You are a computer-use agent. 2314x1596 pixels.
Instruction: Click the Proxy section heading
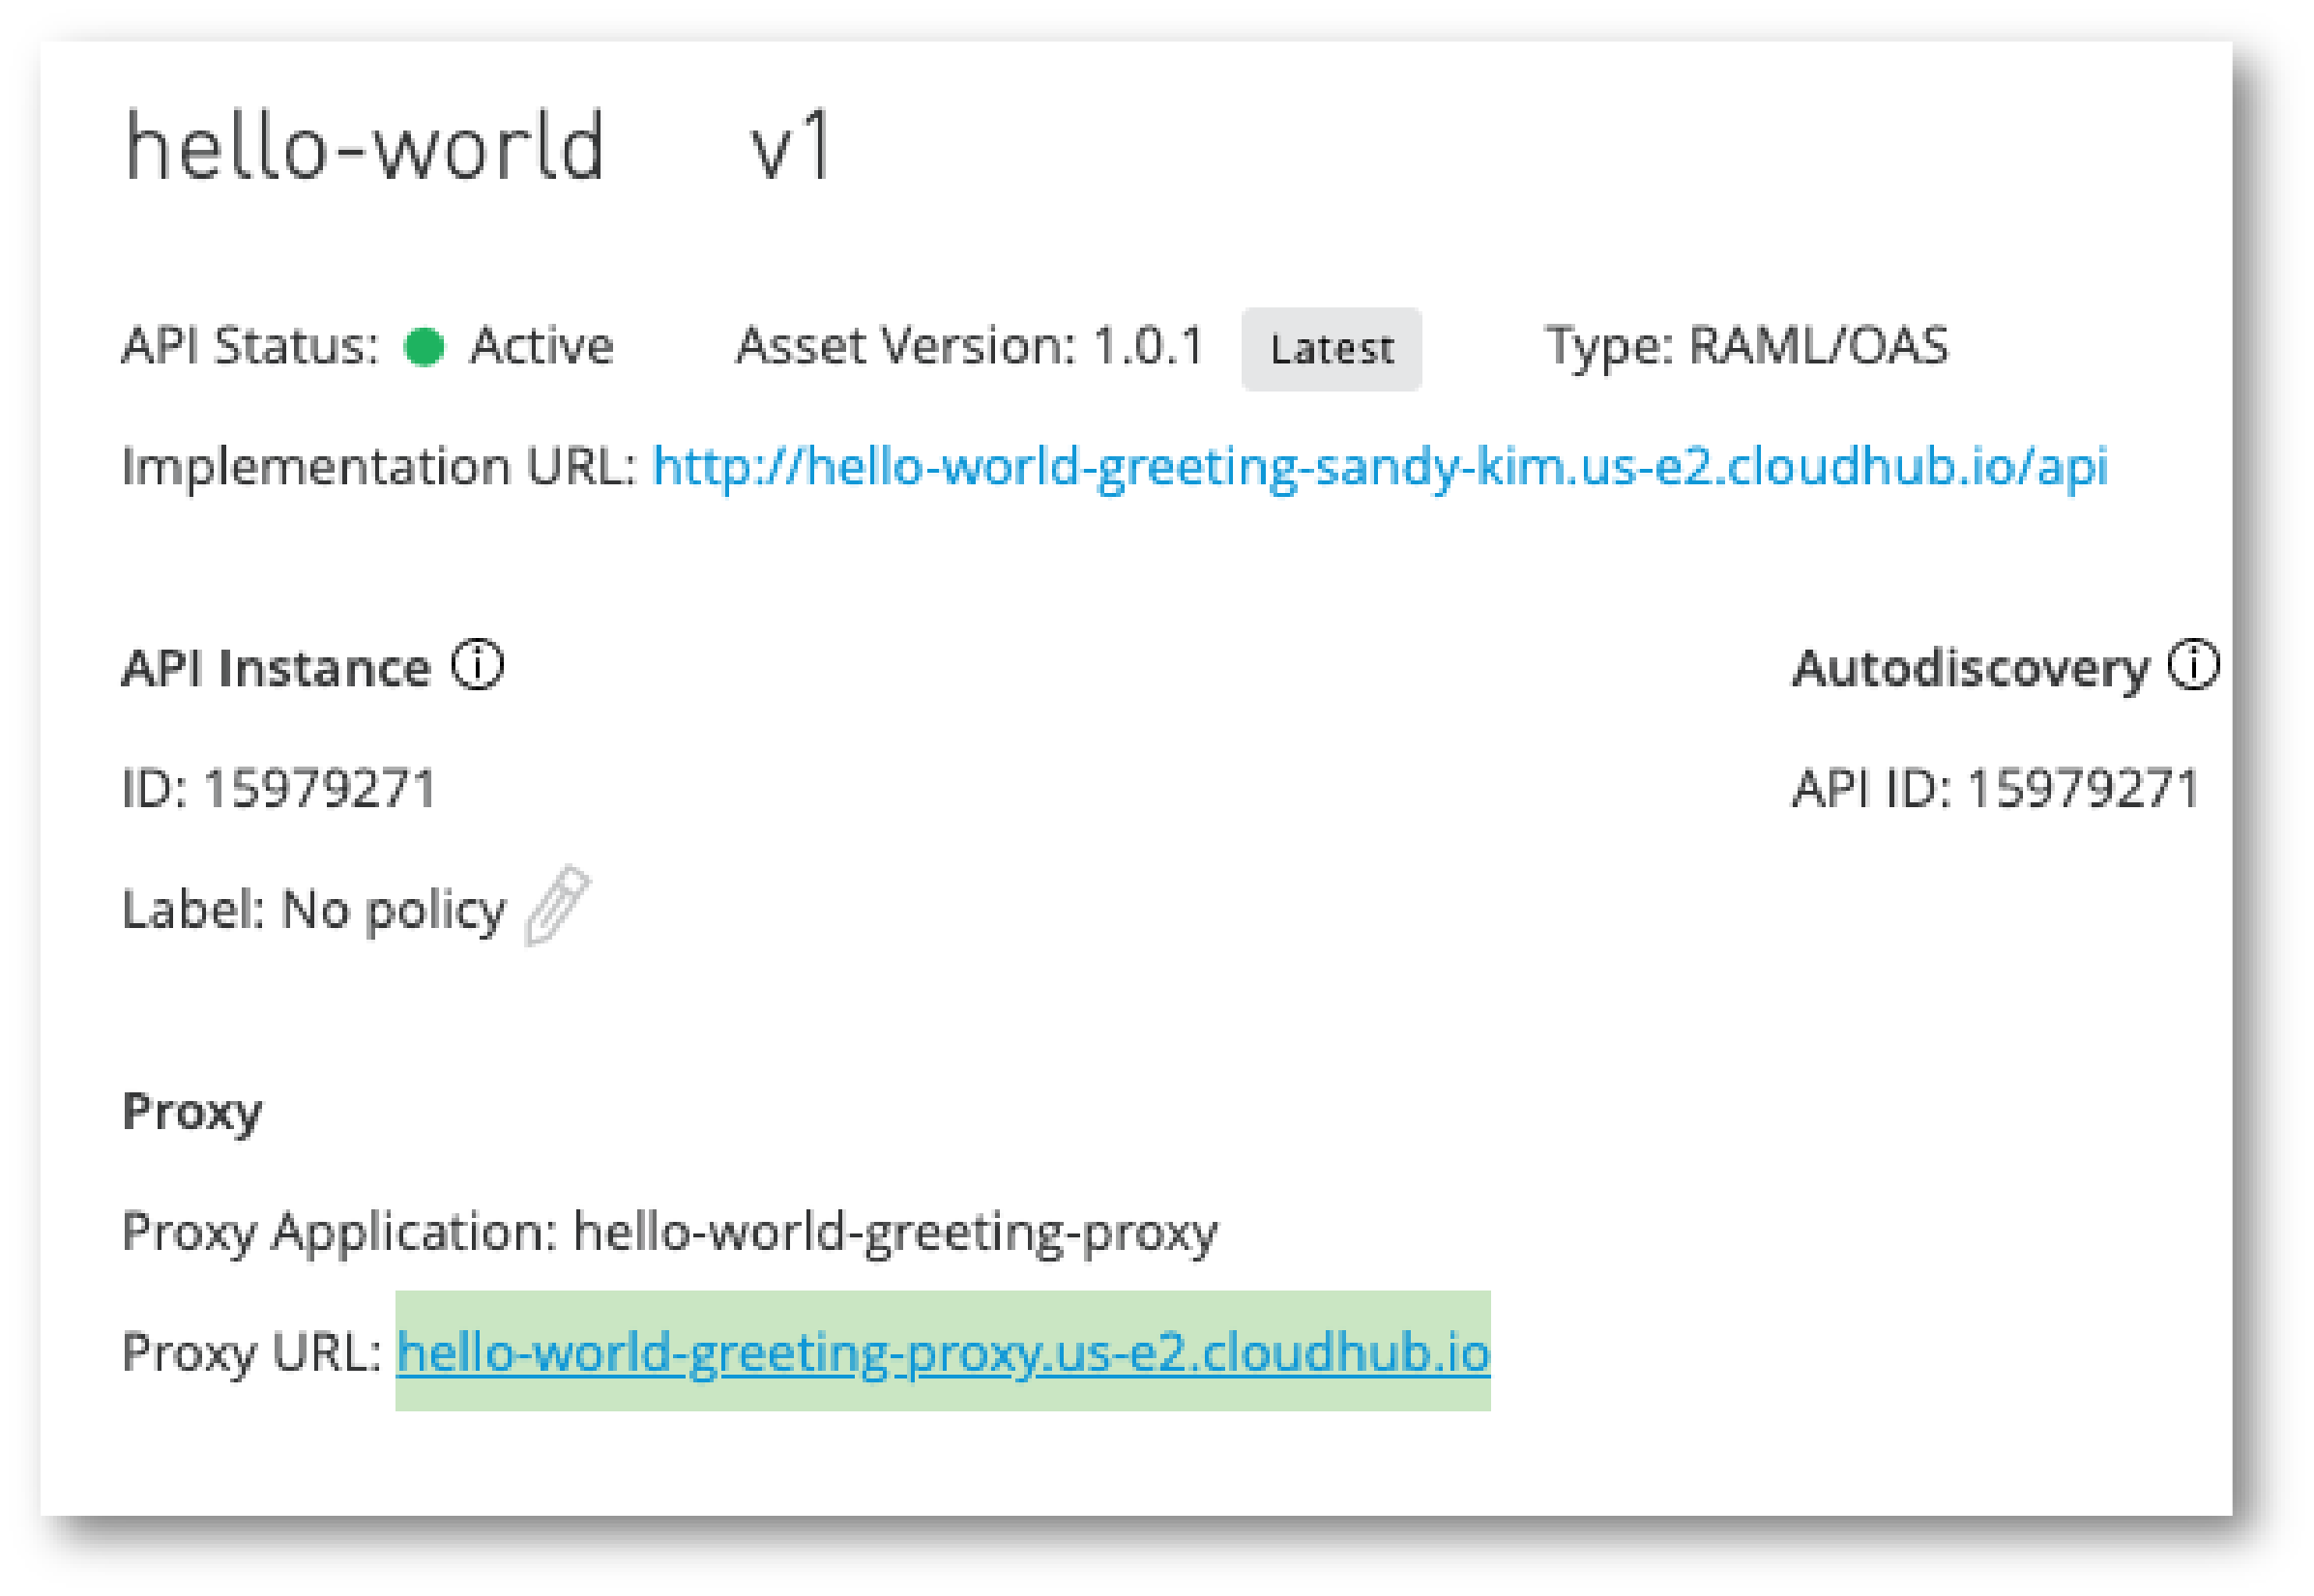click(x=192, y=1112)
